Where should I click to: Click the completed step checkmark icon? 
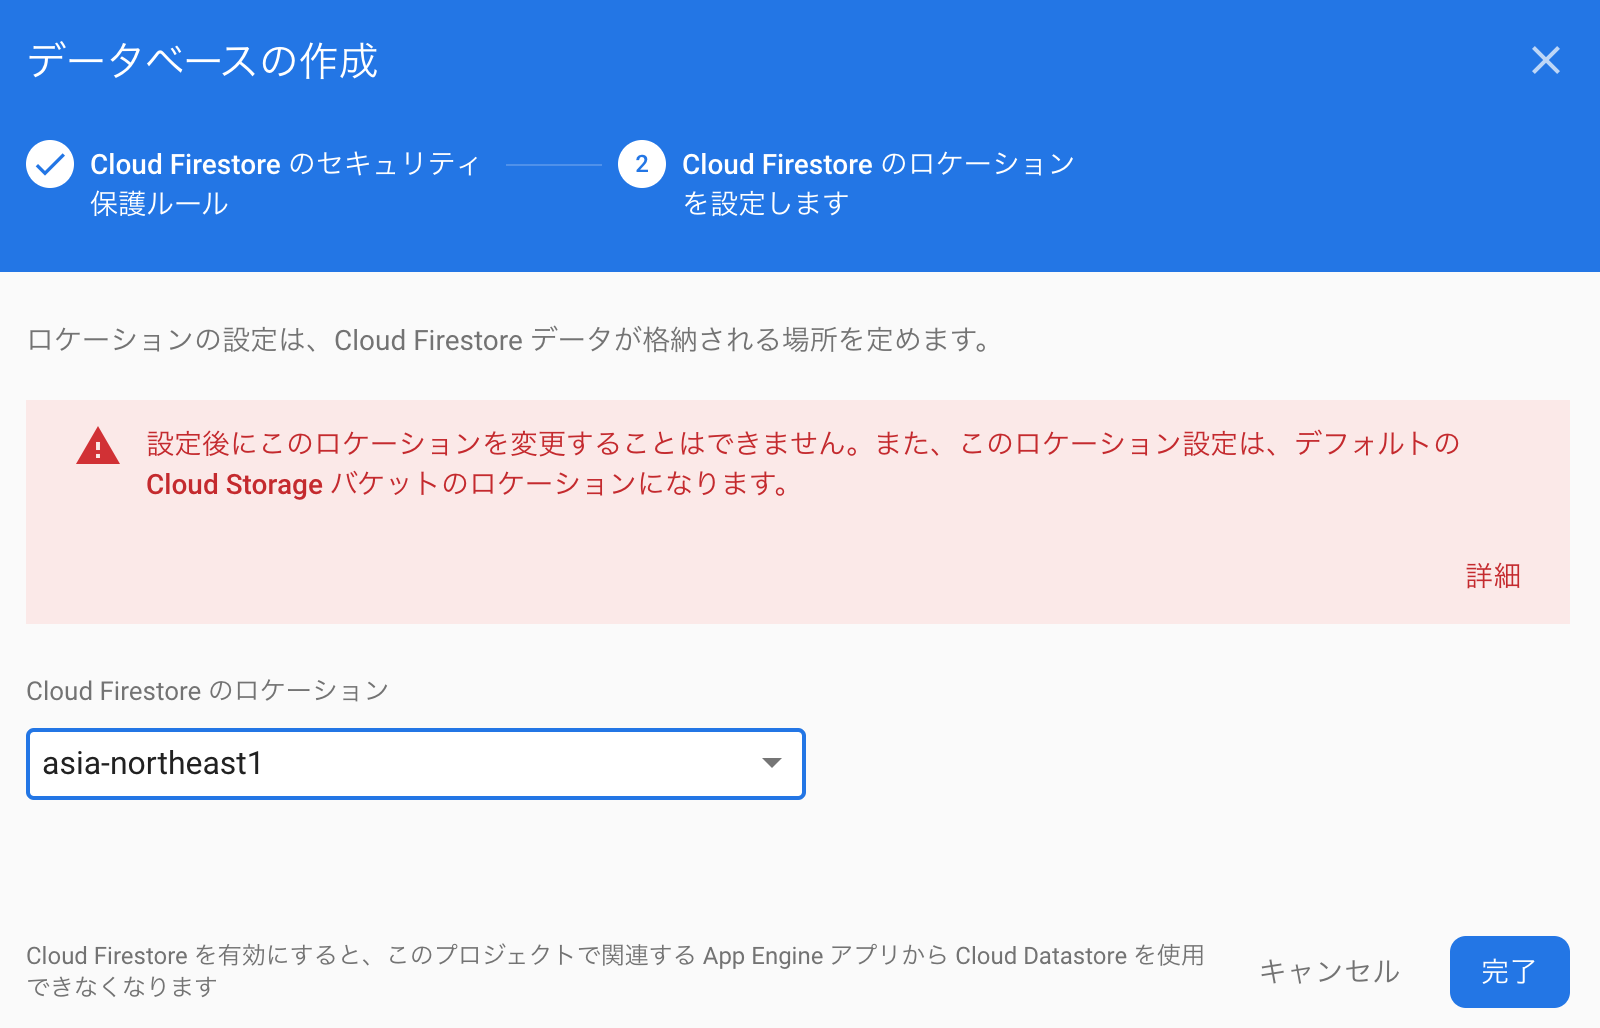(x=50, y=164)
